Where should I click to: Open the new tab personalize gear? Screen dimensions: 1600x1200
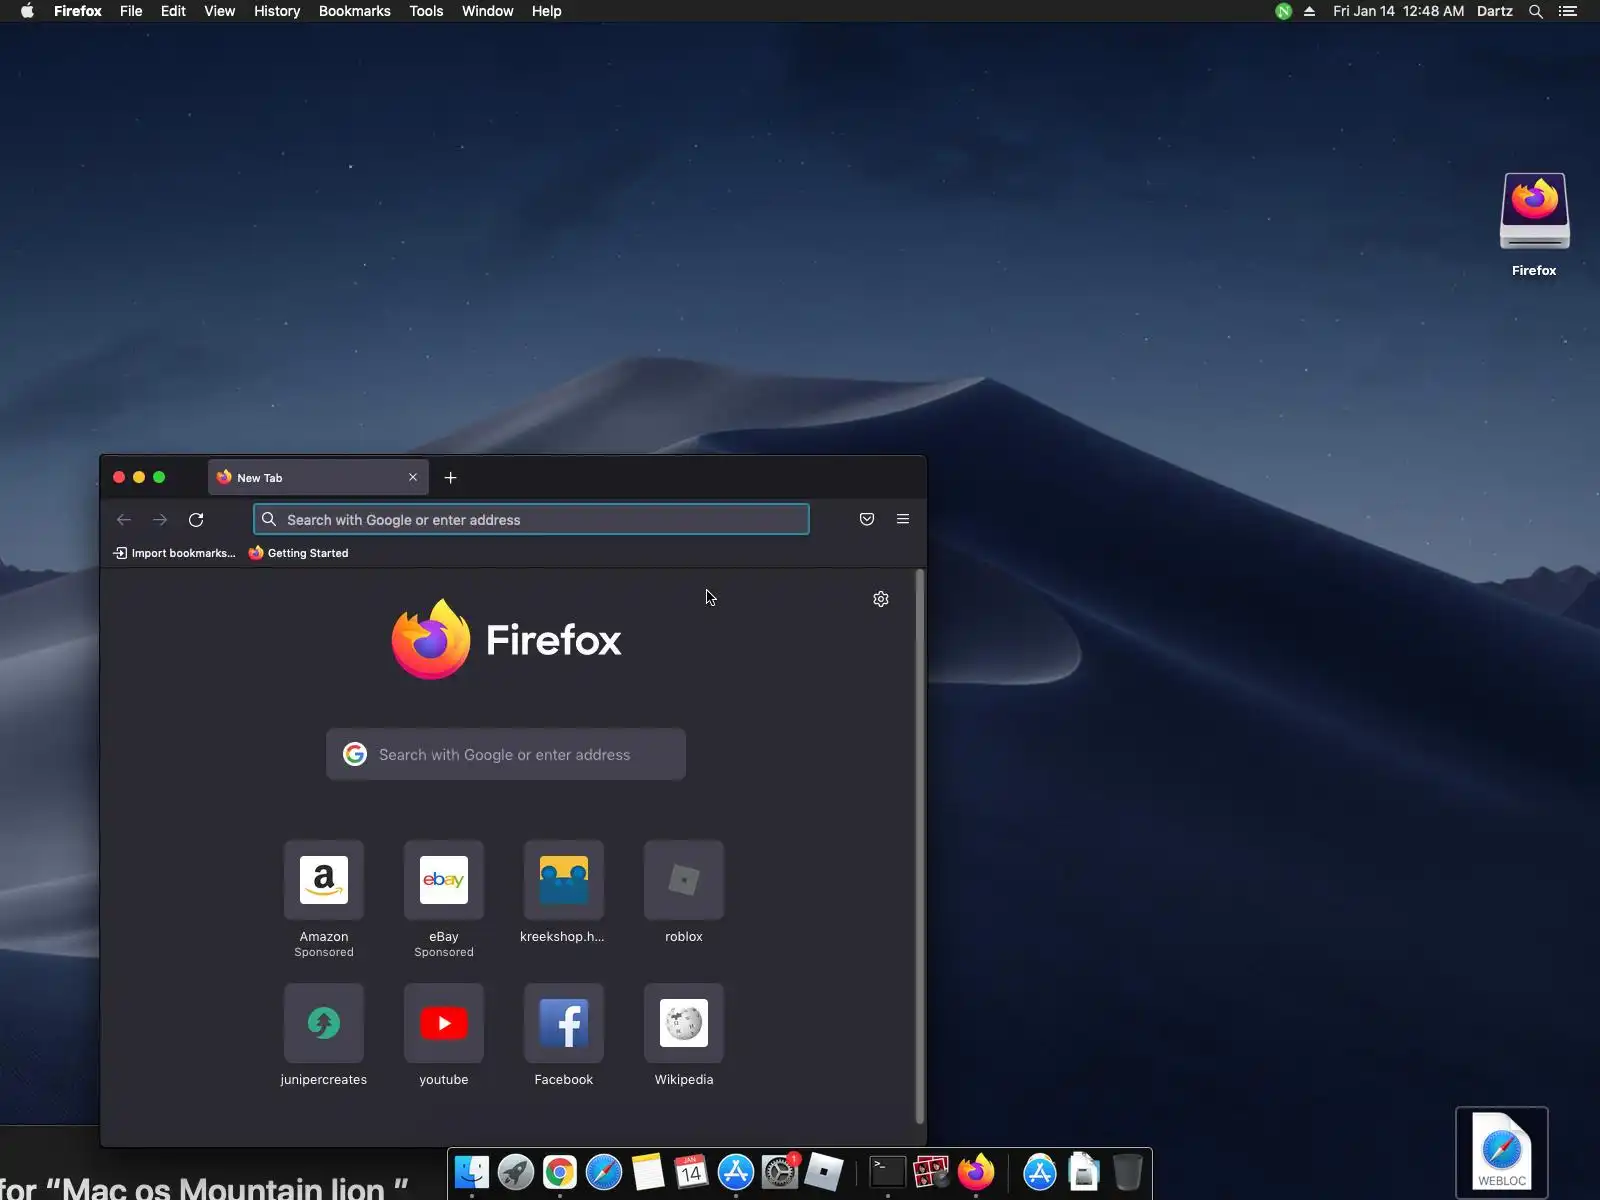tap(881, 599)
